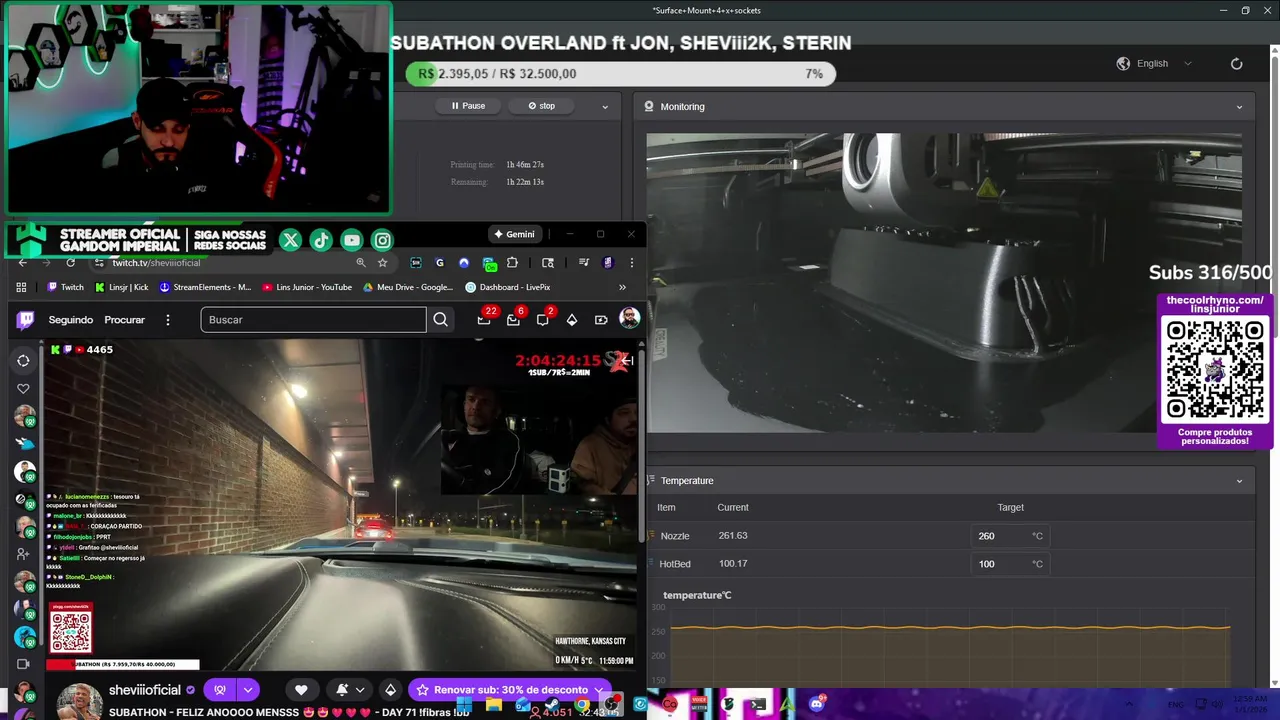Click Renovar sub: 30% de desconto
The image size is (1280, 720).
click(x=510, y=690)
